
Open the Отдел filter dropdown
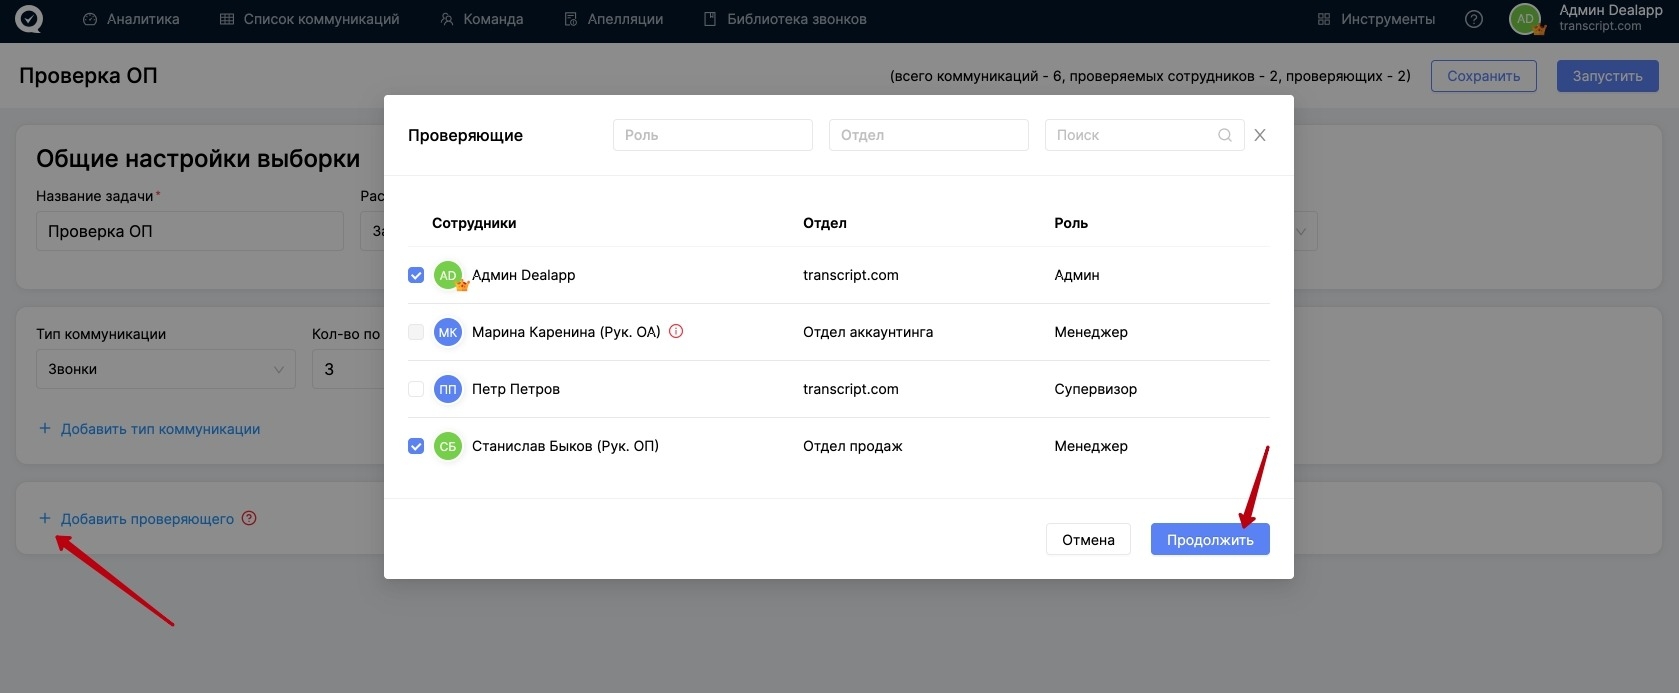[x=928, y=135]
